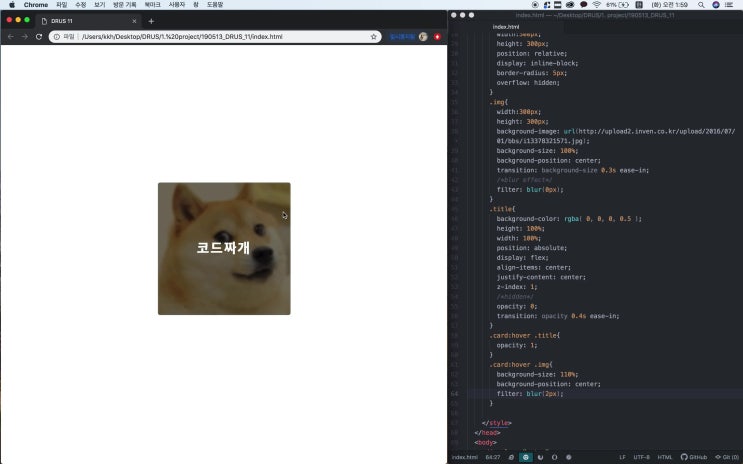Viewport: 743px width, 464px height.
Task: Open the Wi-Fi status menu
Action: 597,5
